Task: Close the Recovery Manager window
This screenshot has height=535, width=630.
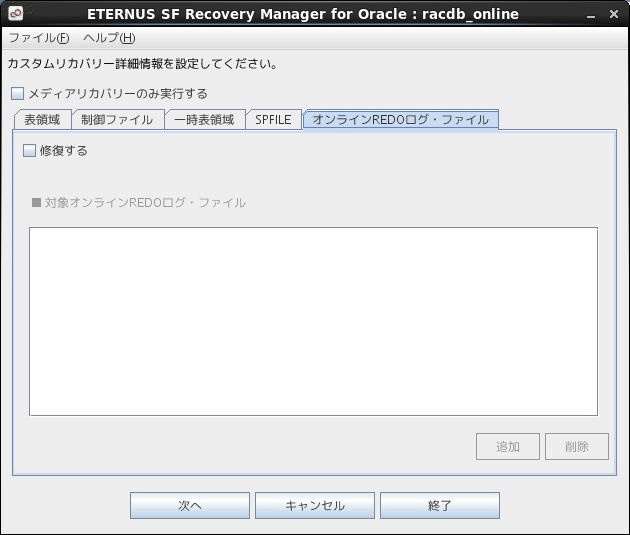Action: click(x=614, y=14)
